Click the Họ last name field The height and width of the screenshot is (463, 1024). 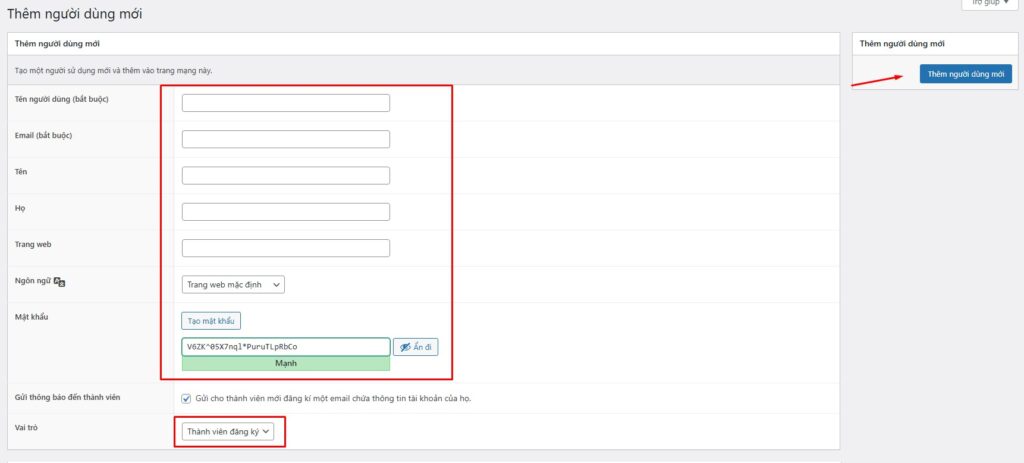click(x=286, y=211)
